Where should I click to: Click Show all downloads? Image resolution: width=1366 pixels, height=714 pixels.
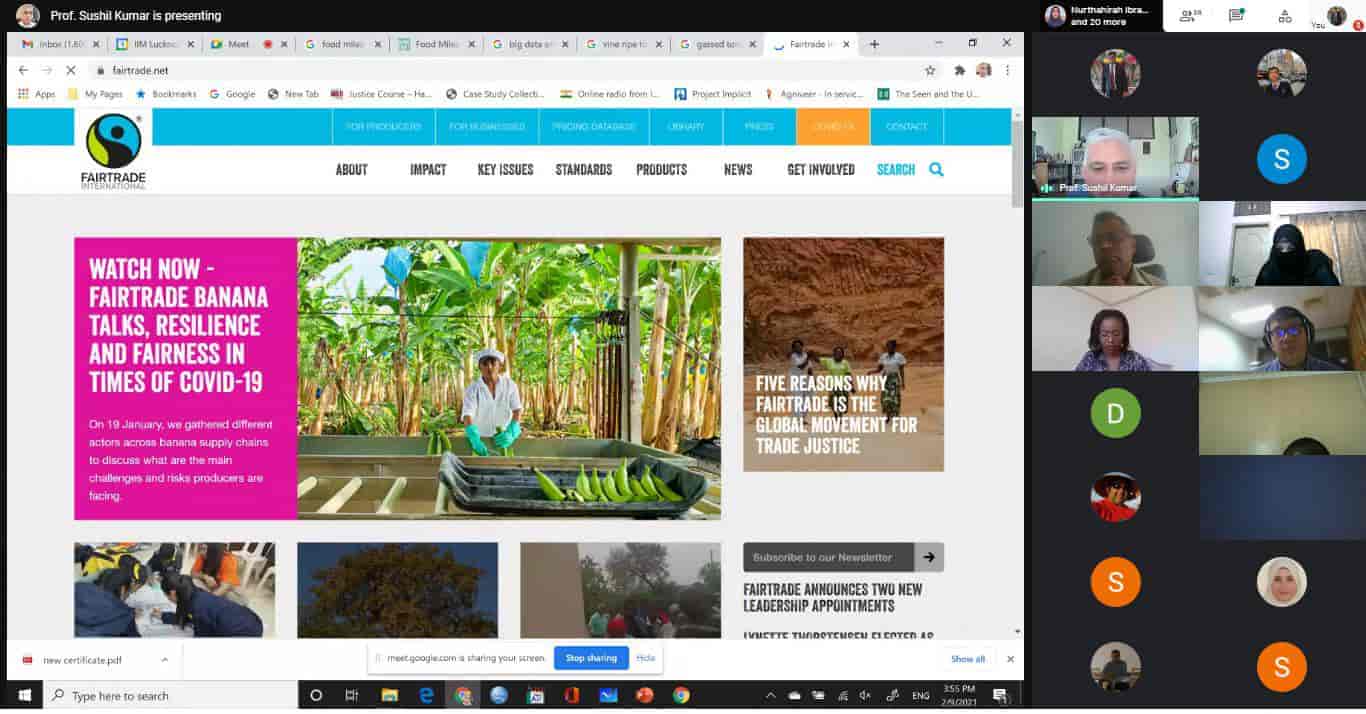coord(968,659)
